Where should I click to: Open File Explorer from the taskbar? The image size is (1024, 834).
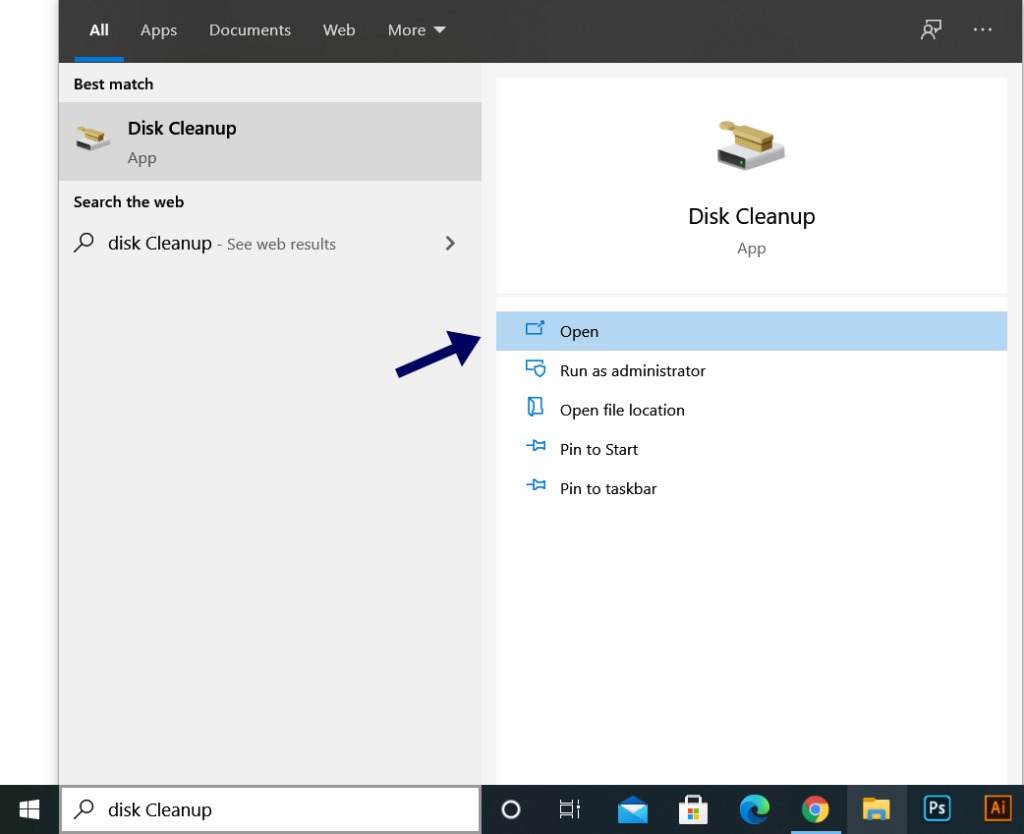pyautogui.click(x=876, y=809)
